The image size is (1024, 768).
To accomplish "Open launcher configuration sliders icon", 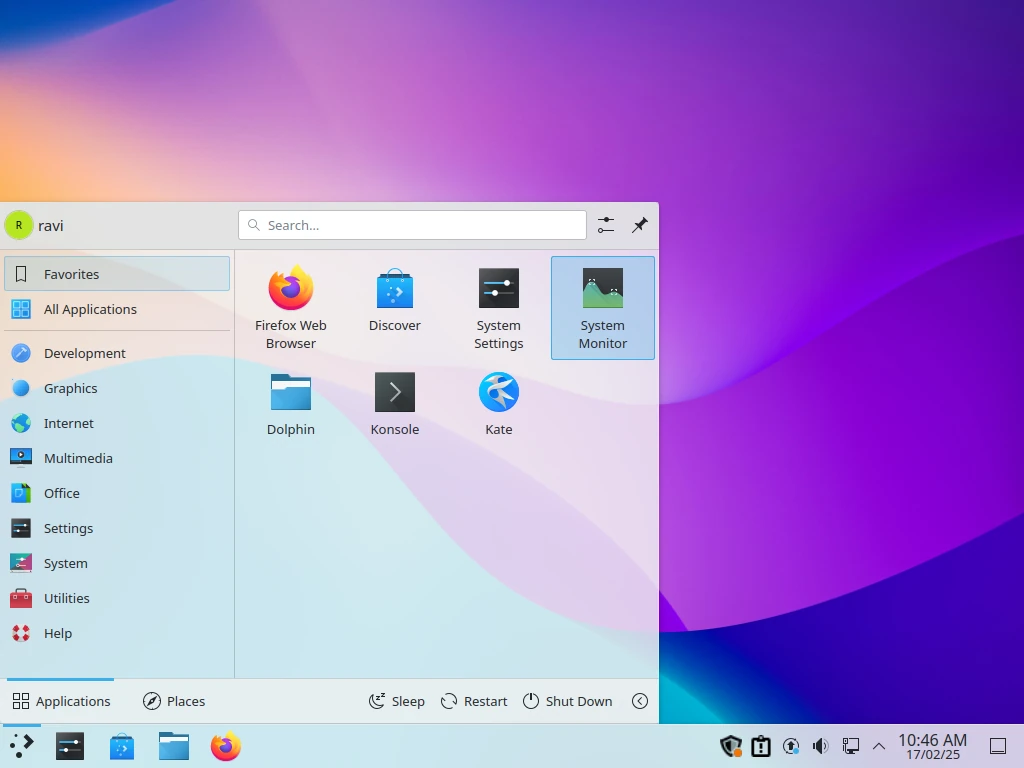I will [606, 225].
